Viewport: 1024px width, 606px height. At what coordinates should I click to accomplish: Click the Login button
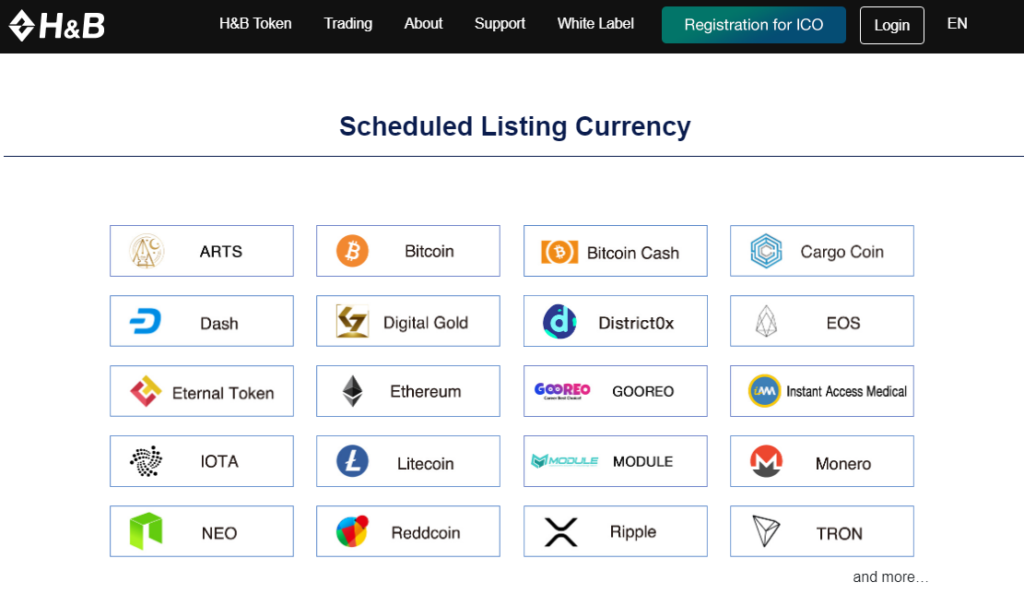[892, 25]
